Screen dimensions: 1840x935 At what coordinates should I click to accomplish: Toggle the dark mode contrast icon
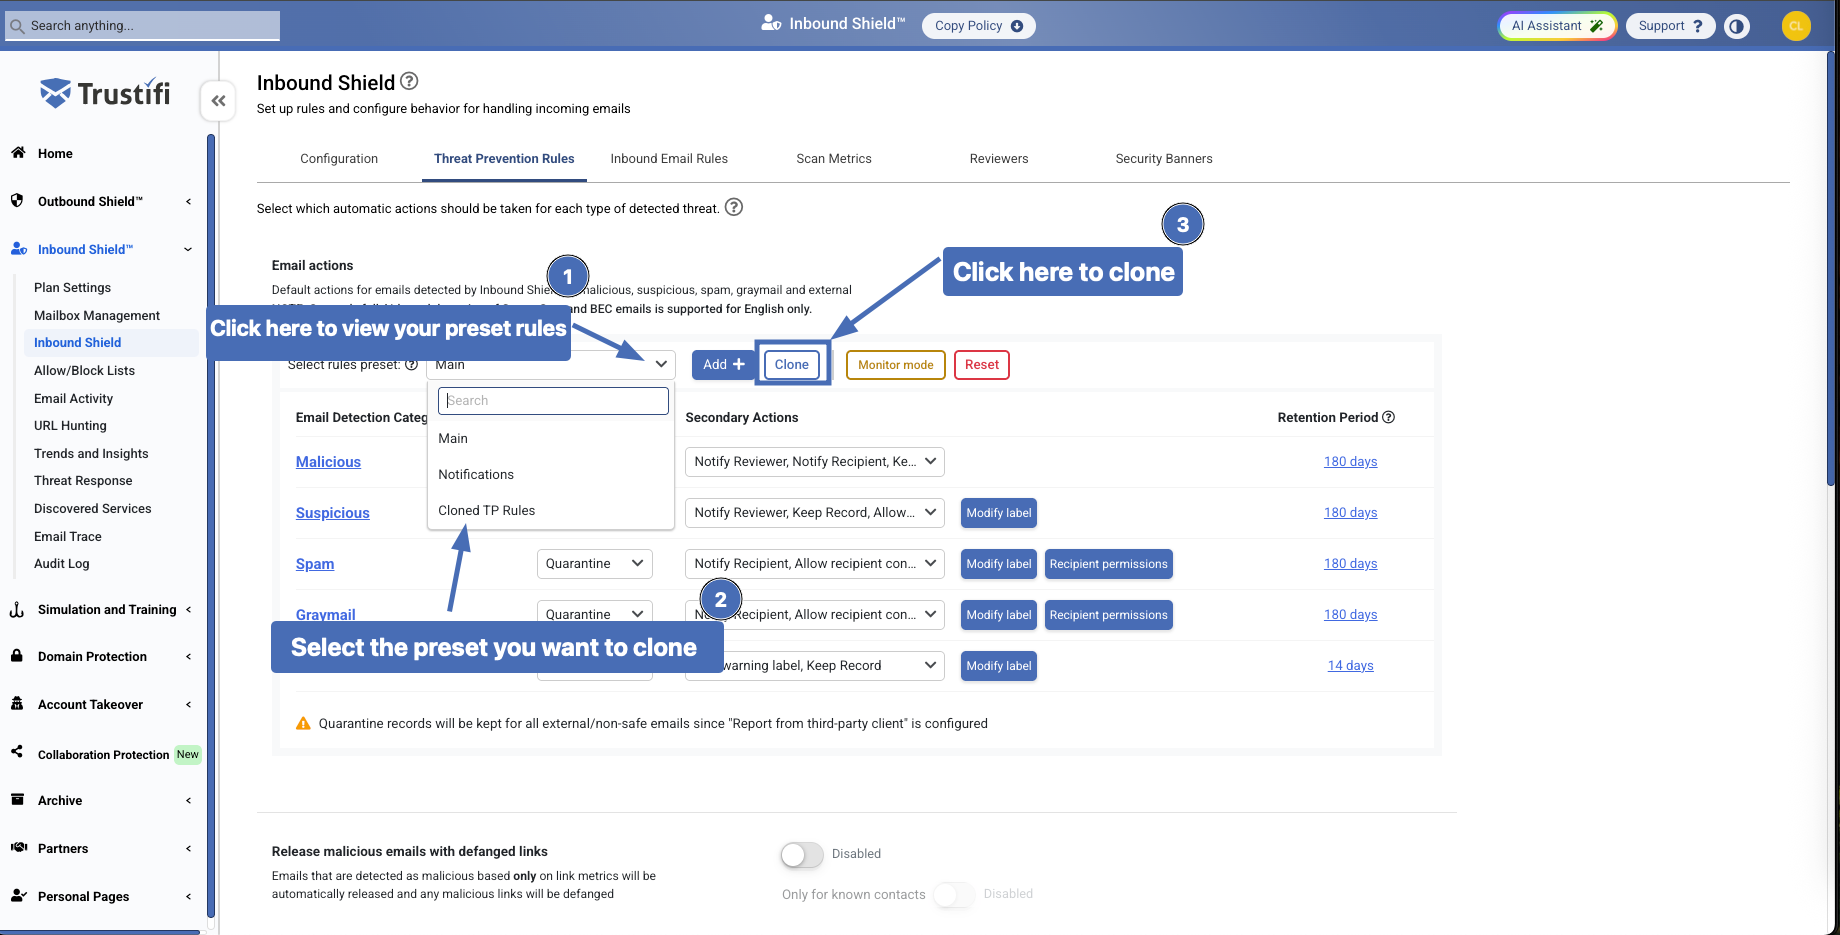coord(1738,26)
